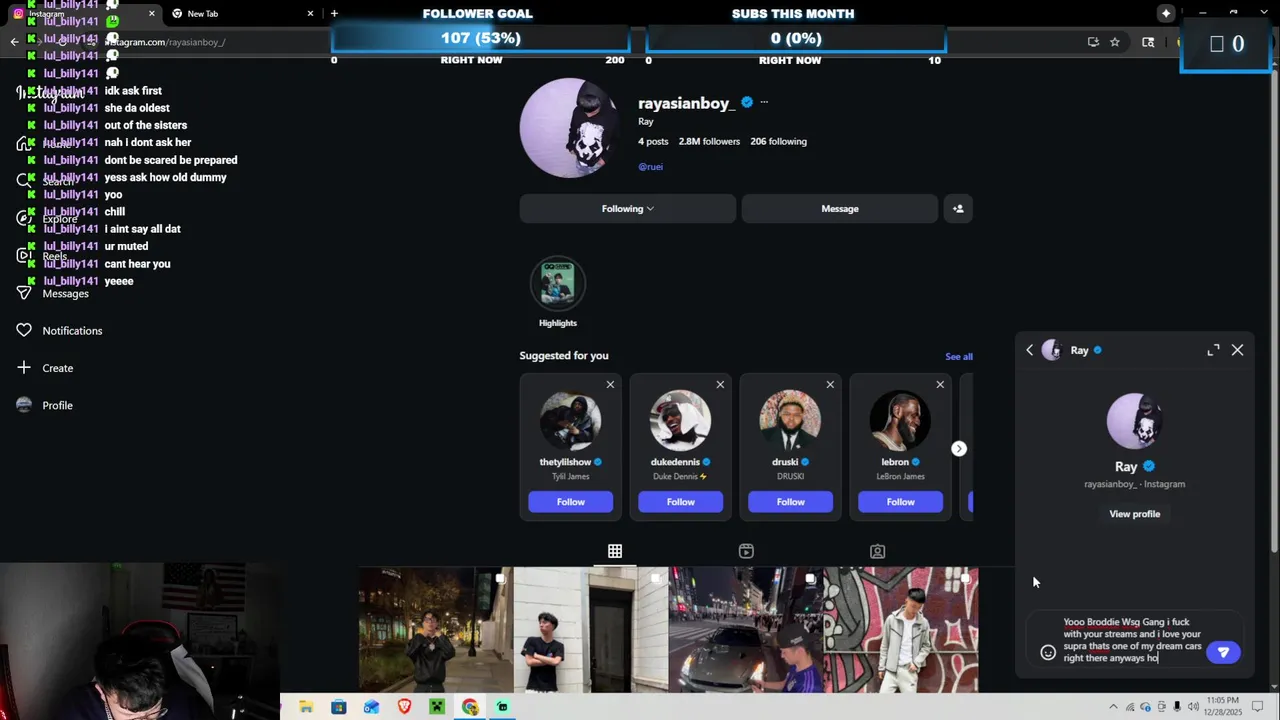
Task: Open post with car at night
Action: tap(745, 630)
